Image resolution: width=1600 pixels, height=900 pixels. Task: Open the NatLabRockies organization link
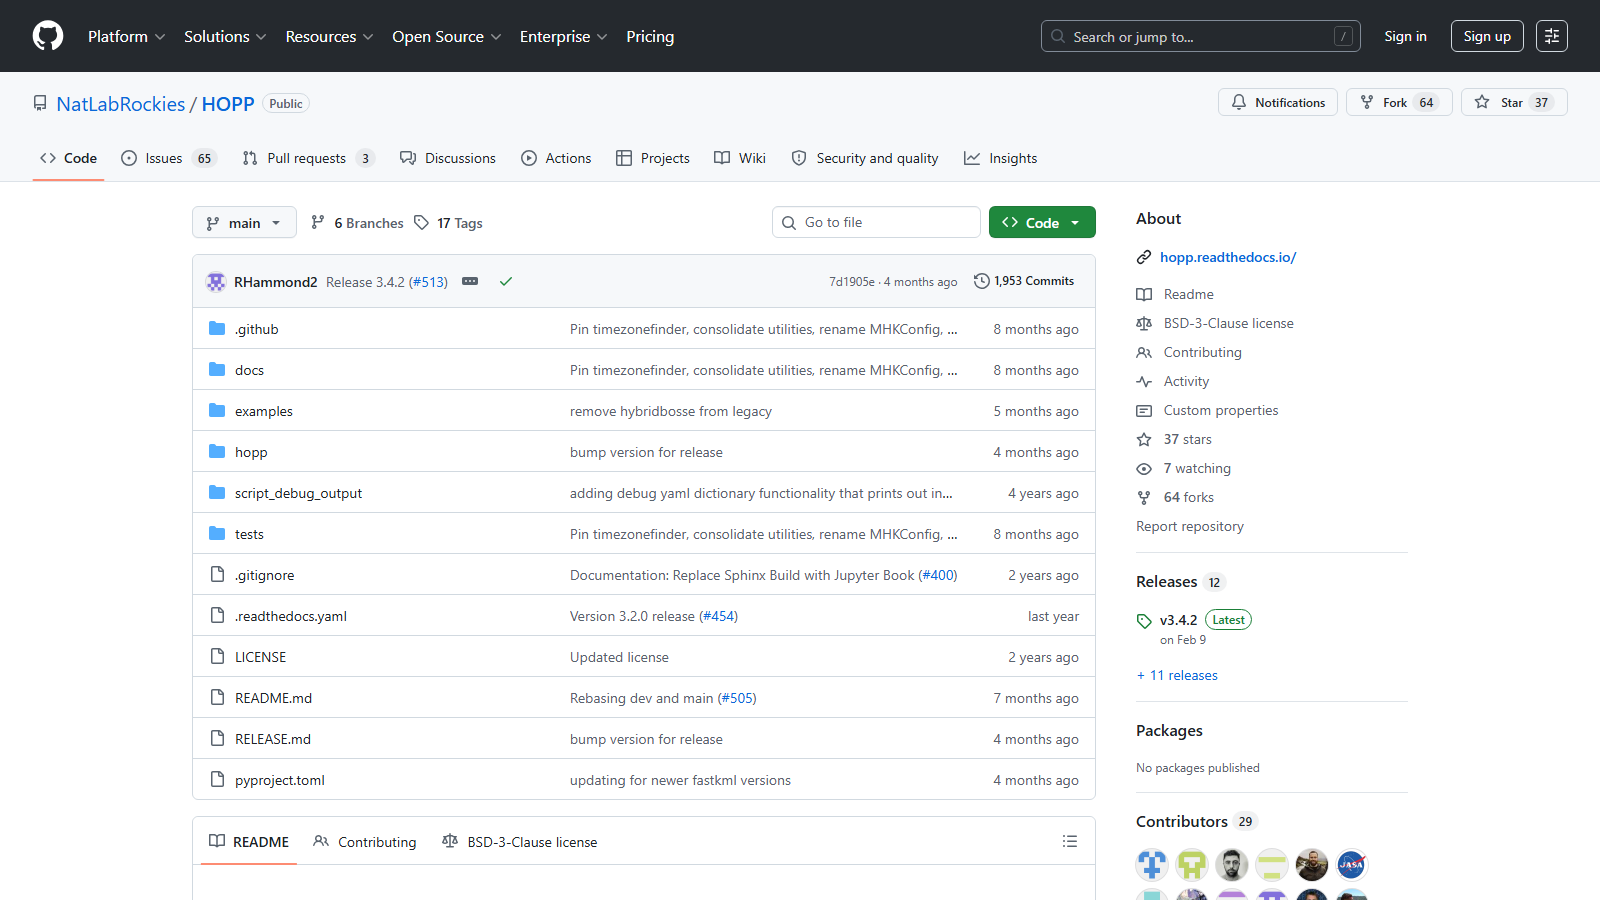click(x=121, y=104)
